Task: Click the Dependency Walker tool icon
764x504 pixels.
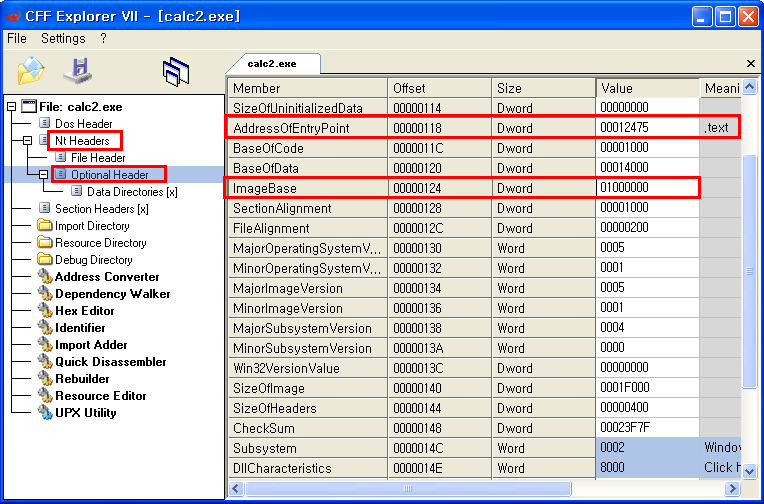Action: coord(45,293)
